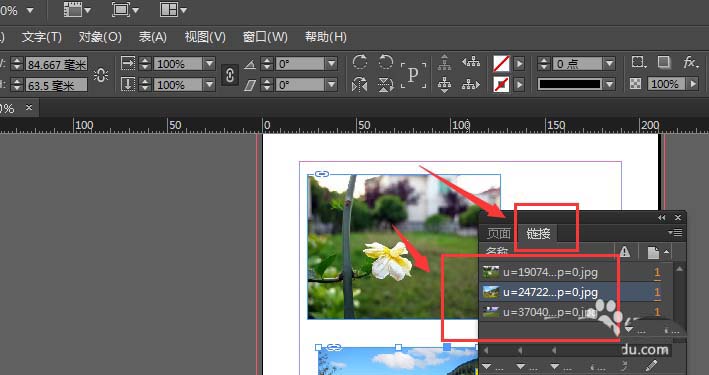Open the arrange documents icon

coord(173,9)
